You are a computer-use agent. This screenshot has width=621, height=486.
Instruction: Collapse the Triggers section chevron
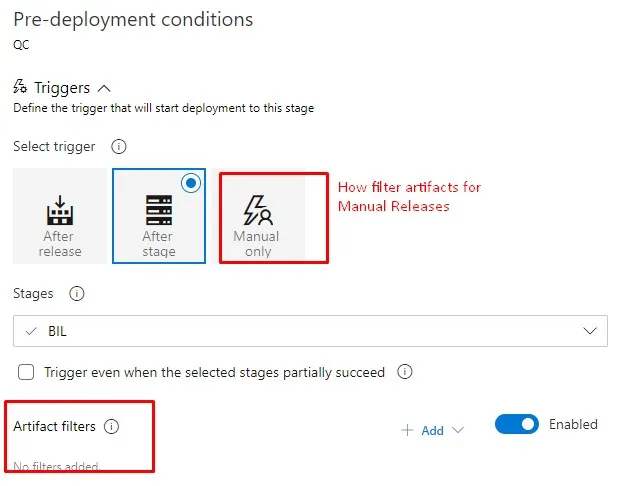[x=105, y=88]
